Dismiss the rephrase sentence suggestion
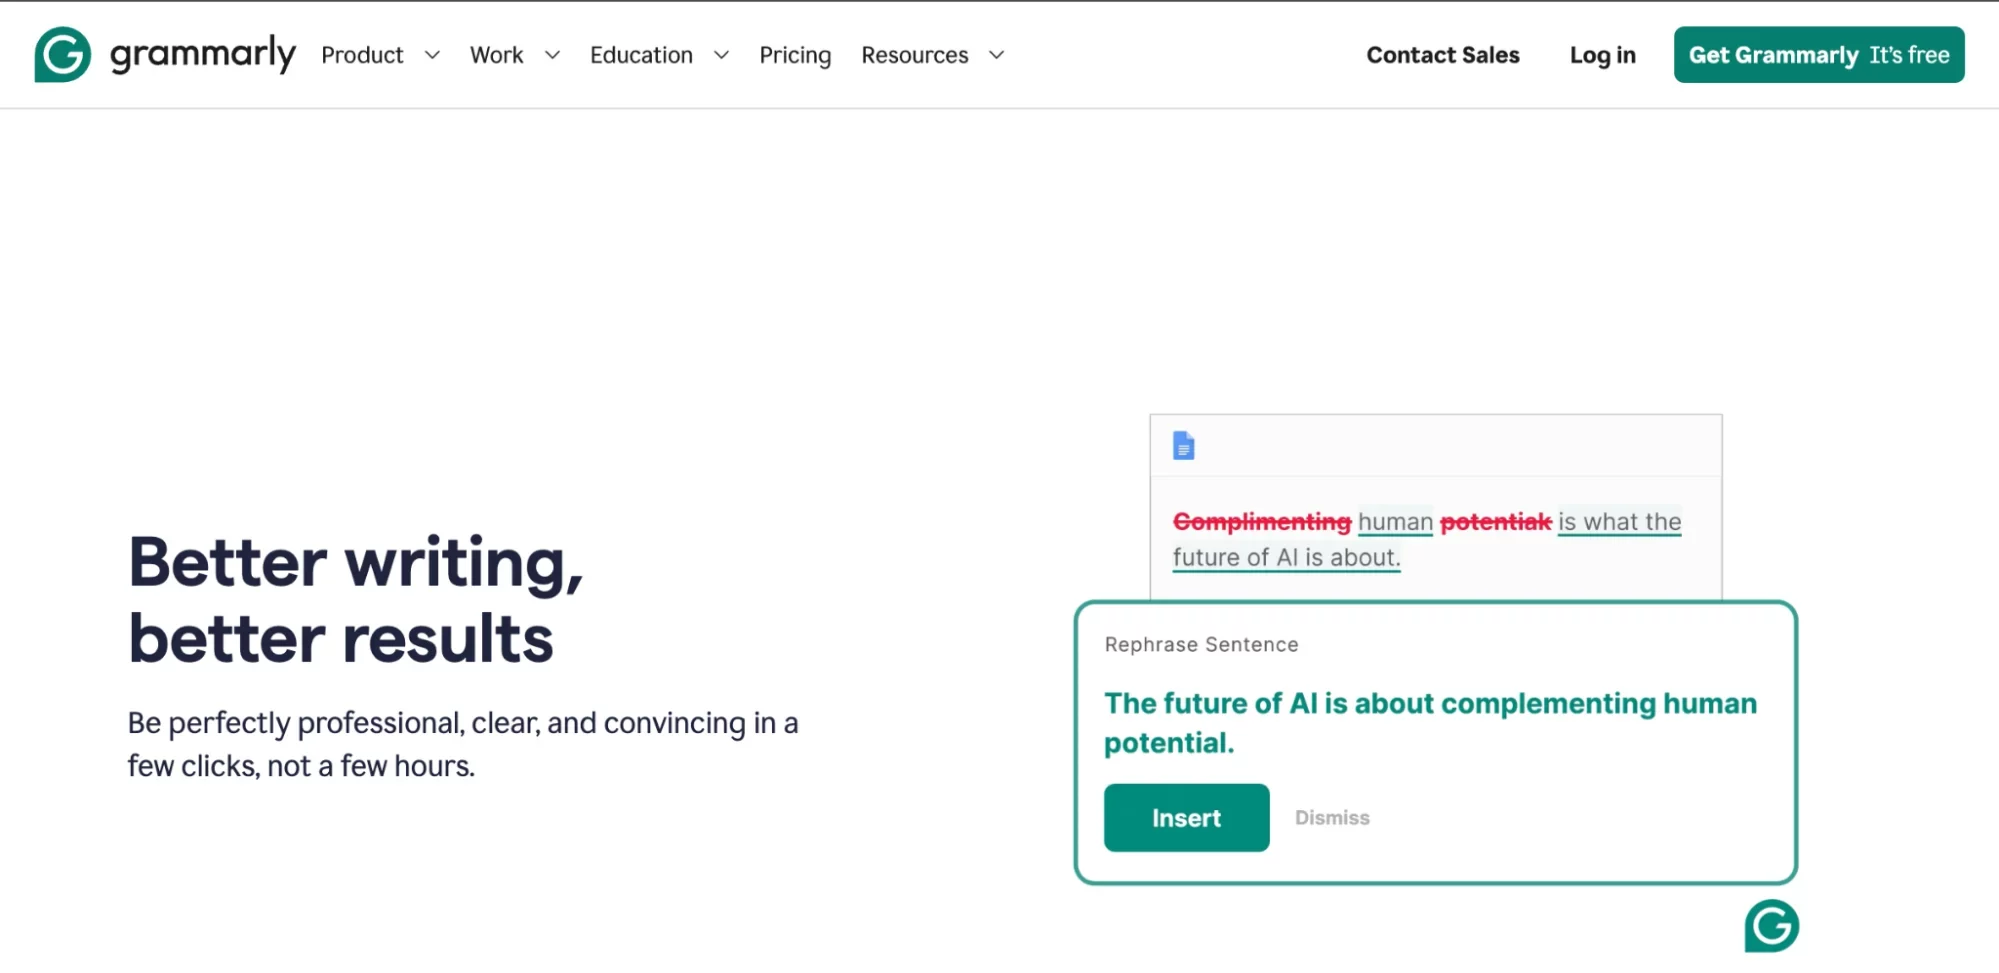1999x973 pixels. pyautogui.click(x=1332, y=818)
